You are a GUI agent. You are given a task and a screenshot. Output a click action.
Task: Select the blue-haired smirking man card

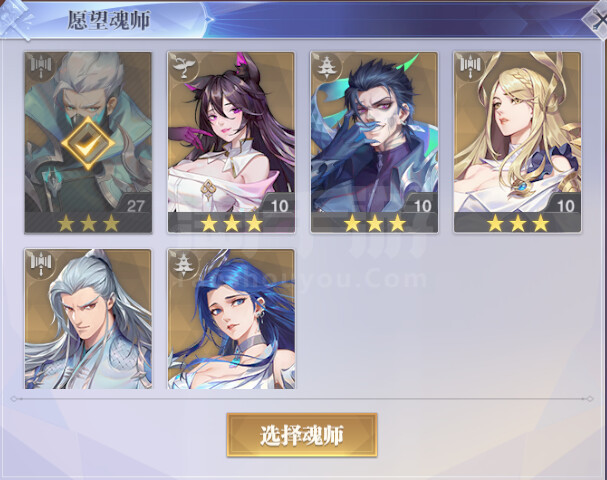coord(374,142)
